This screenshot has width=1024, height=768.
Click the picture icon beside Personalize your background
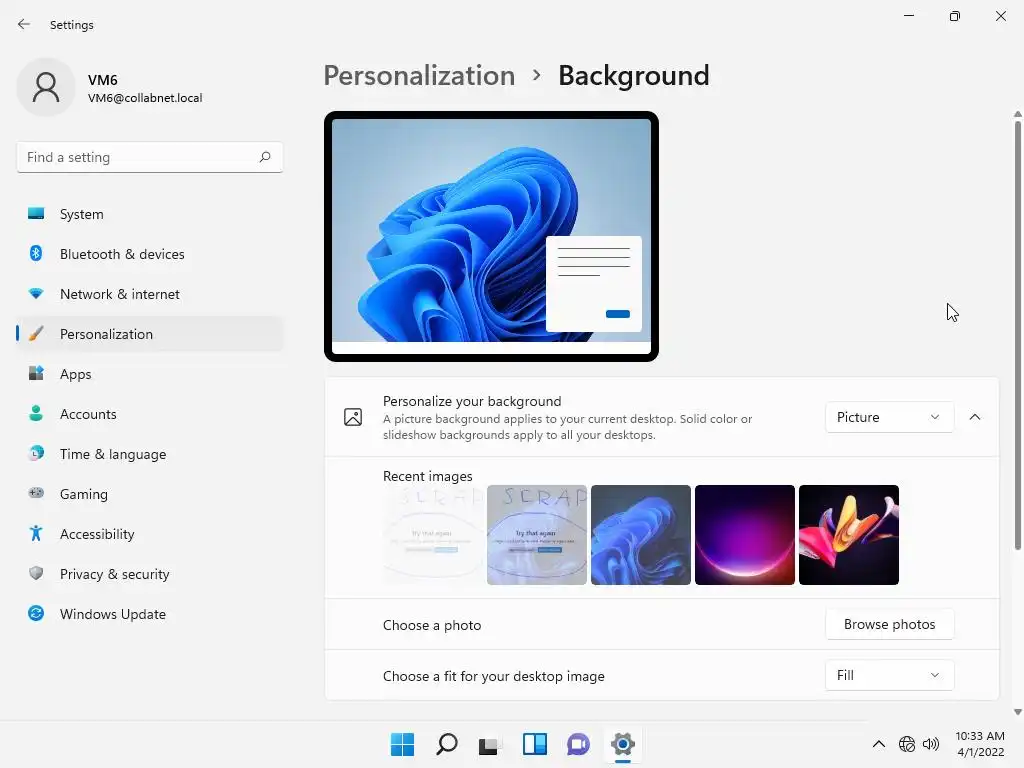353,417
